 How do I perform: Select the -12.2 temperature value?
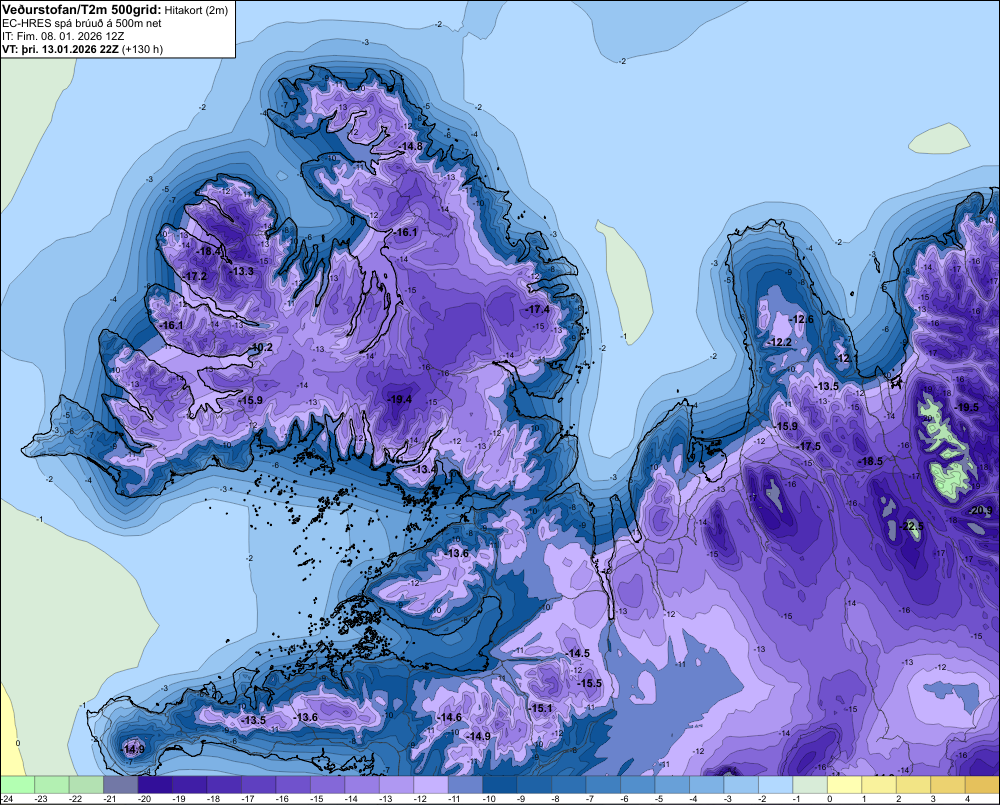coord(779,343)
